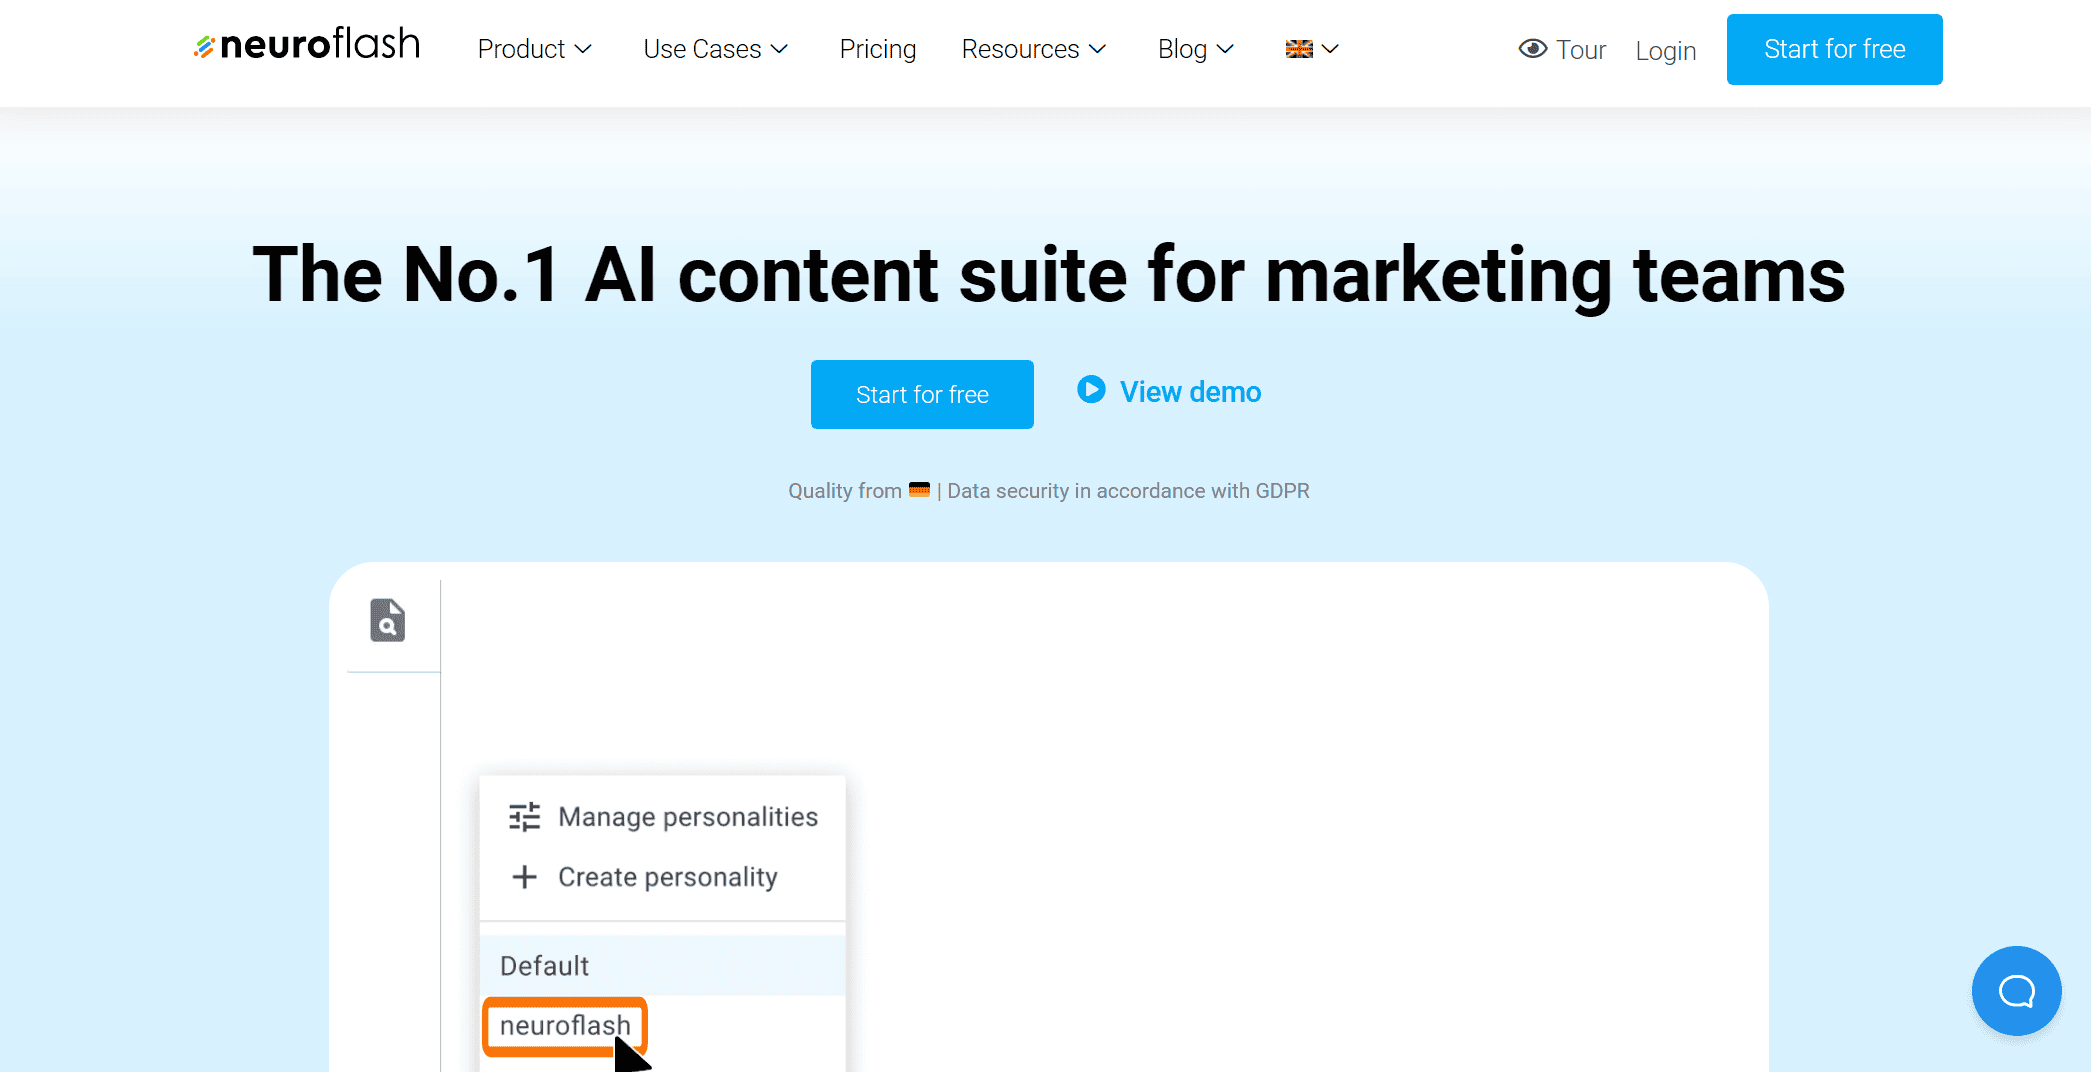Click the Login link
2091x1072 pixels.
coord(1666,51)
